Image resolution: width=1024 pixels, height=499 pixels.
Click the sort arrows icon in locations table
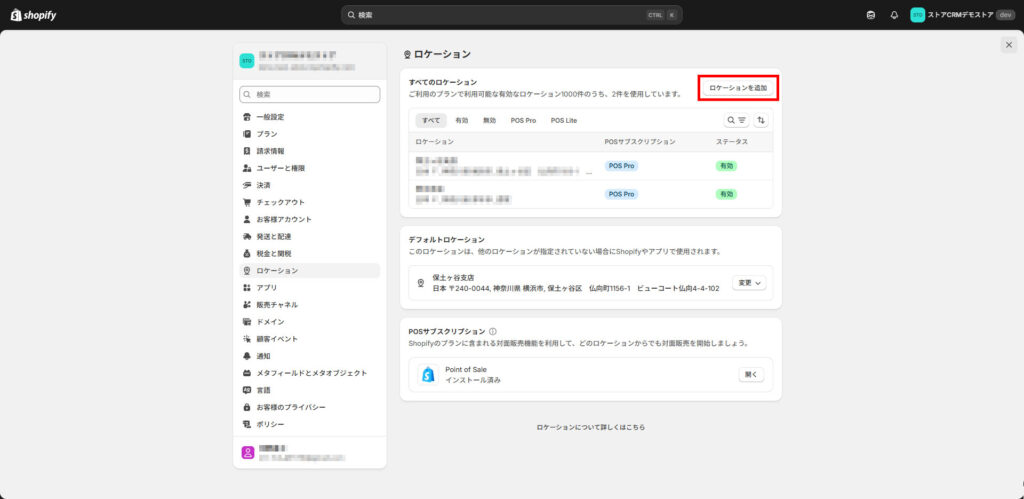pos(761,120)
